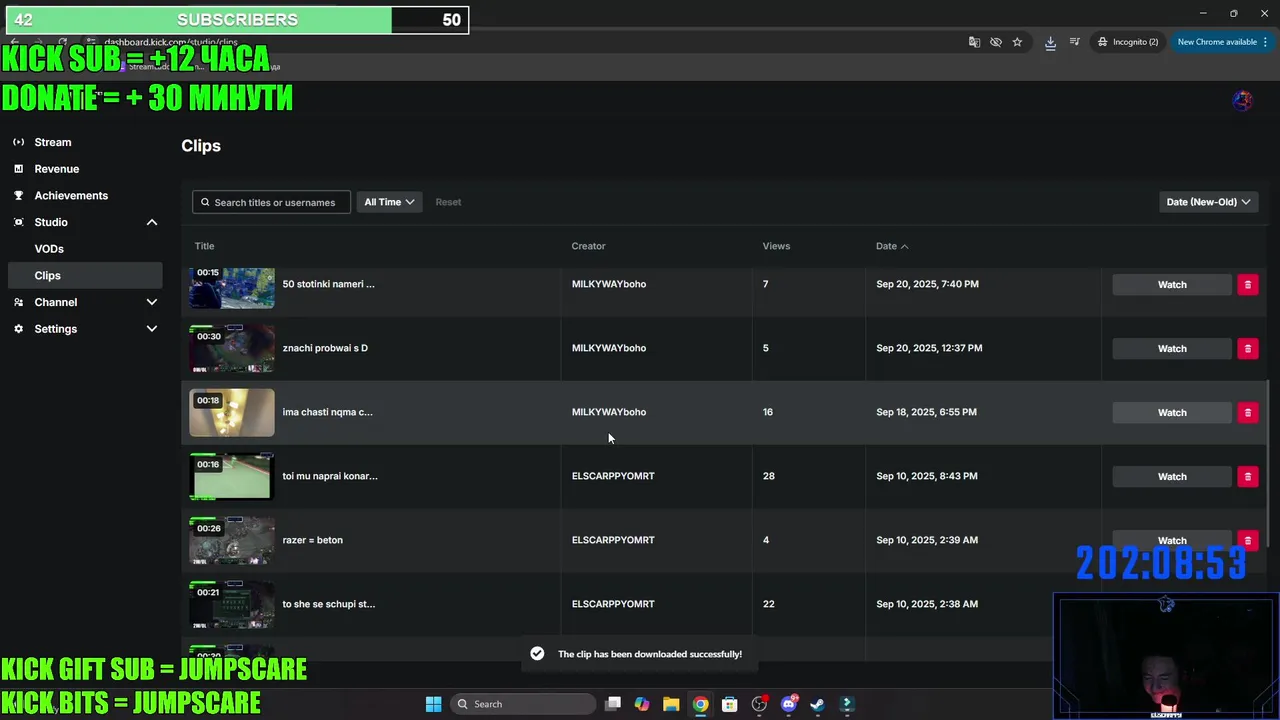Click the Incognito (2) indicator
Viewport: 1280px width, 720px height.
(1127, 42)
